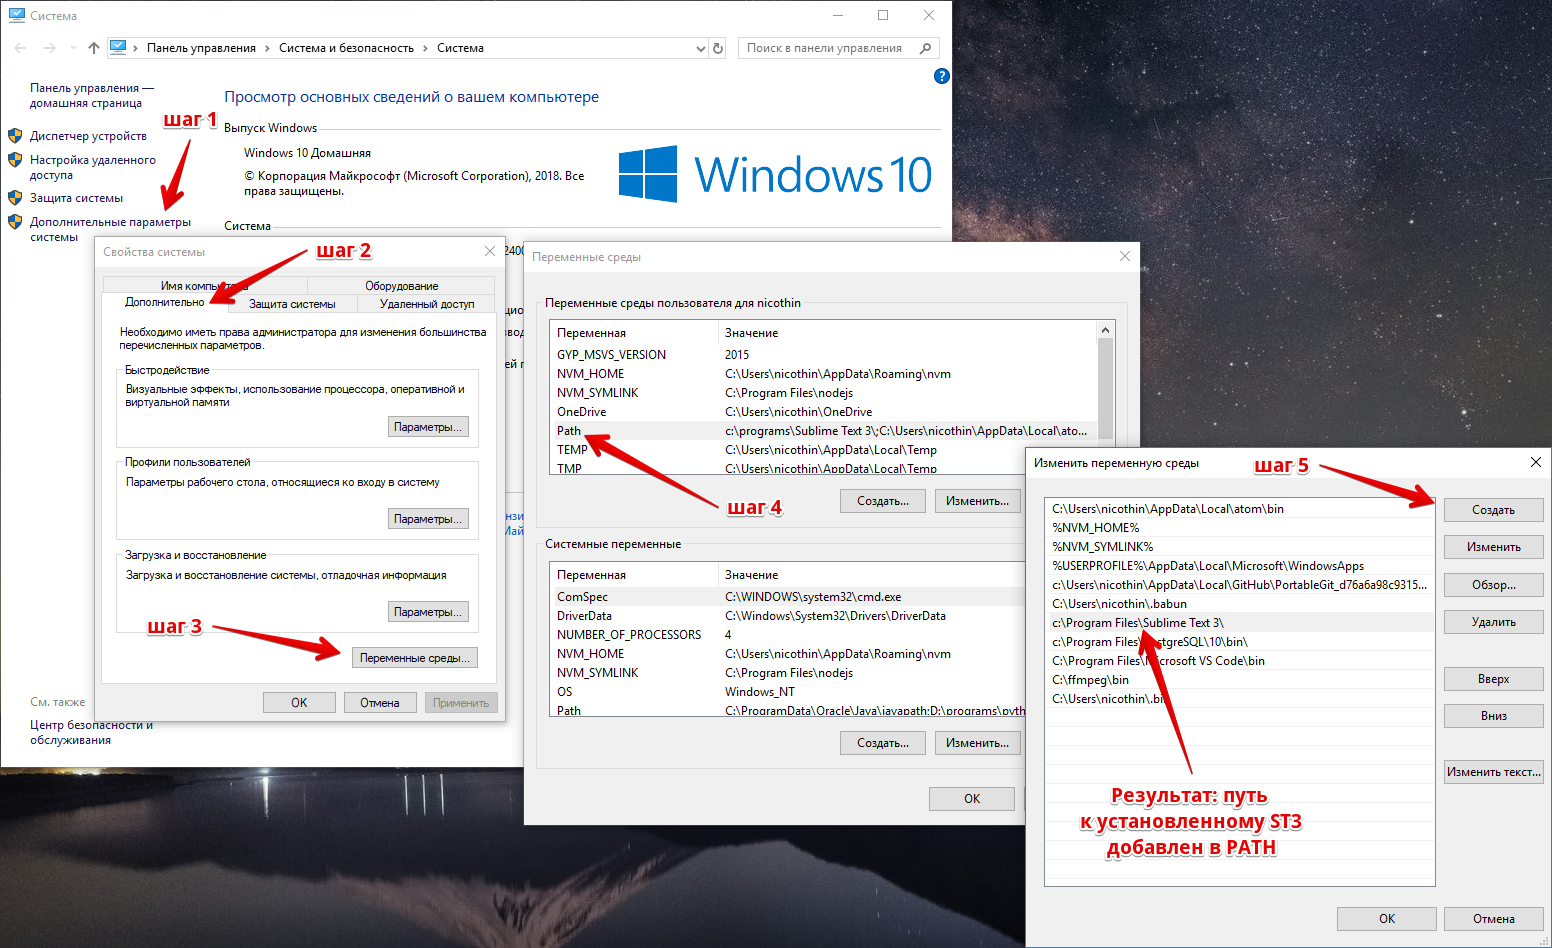
Task: Close the Свойства системы dialog
Action: 490,251
